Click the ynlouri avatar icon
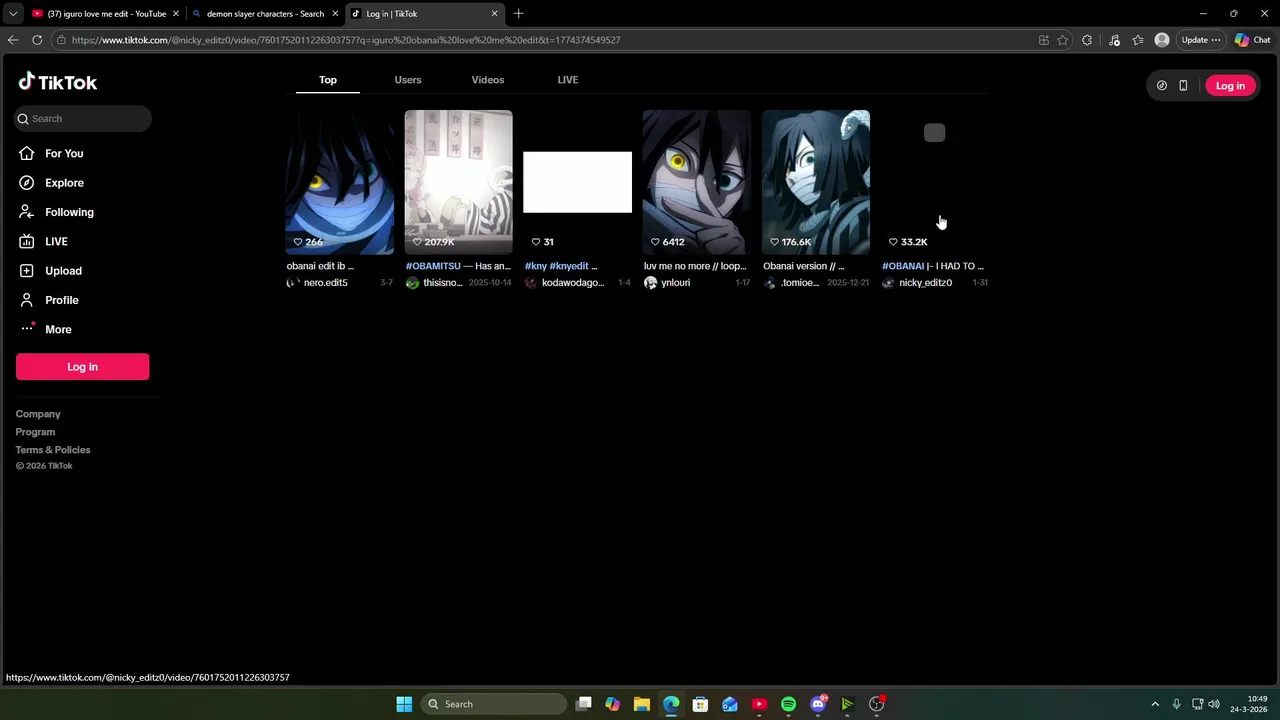The height and width of the screenshot is (720, 1280). (651, 283)
